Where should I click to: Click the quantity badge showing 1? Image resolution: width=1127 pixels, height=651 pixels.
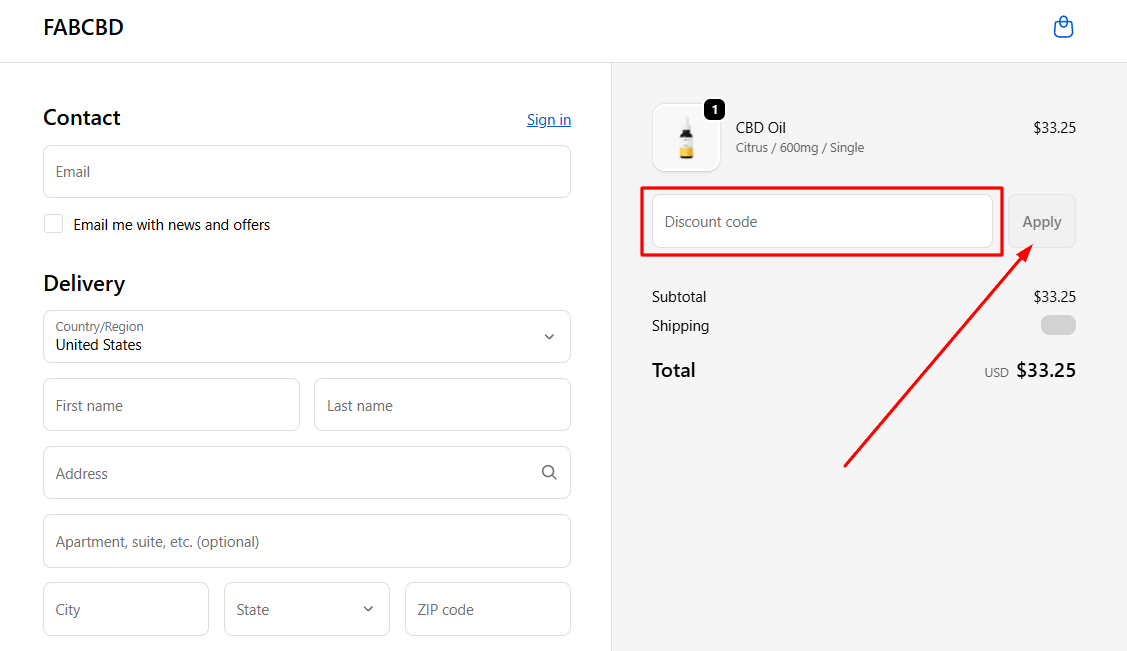click(714, 109)
